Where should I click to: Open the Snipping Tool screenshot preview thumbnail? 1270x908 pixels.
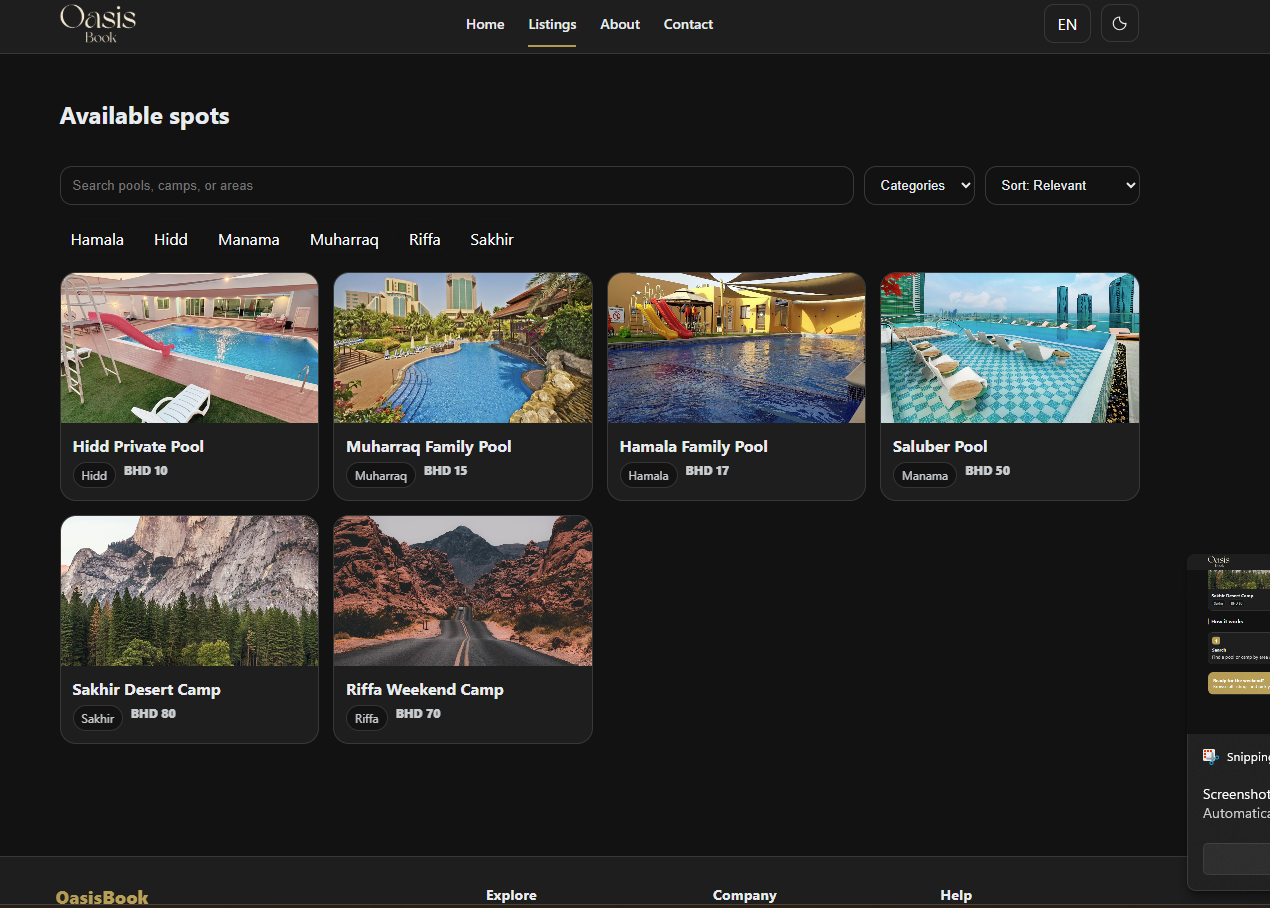coord(1229,643)
